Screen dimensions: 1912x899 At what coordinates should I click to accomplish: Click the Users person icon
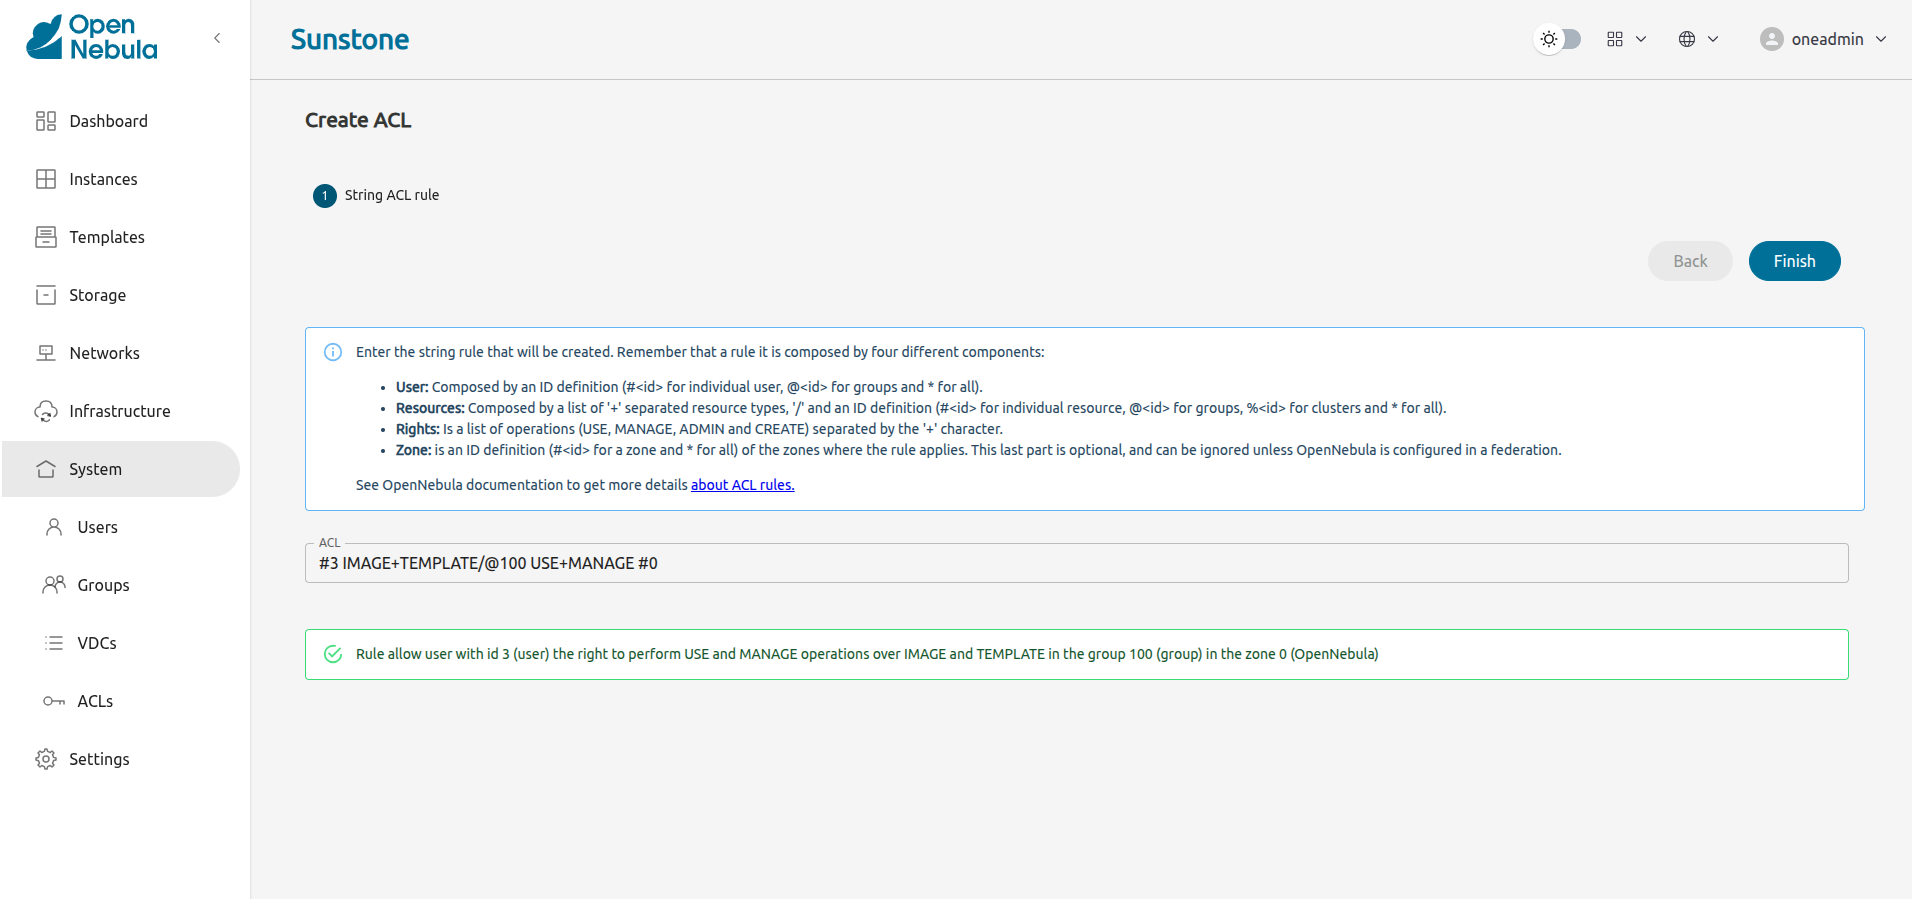click(54, 527)
